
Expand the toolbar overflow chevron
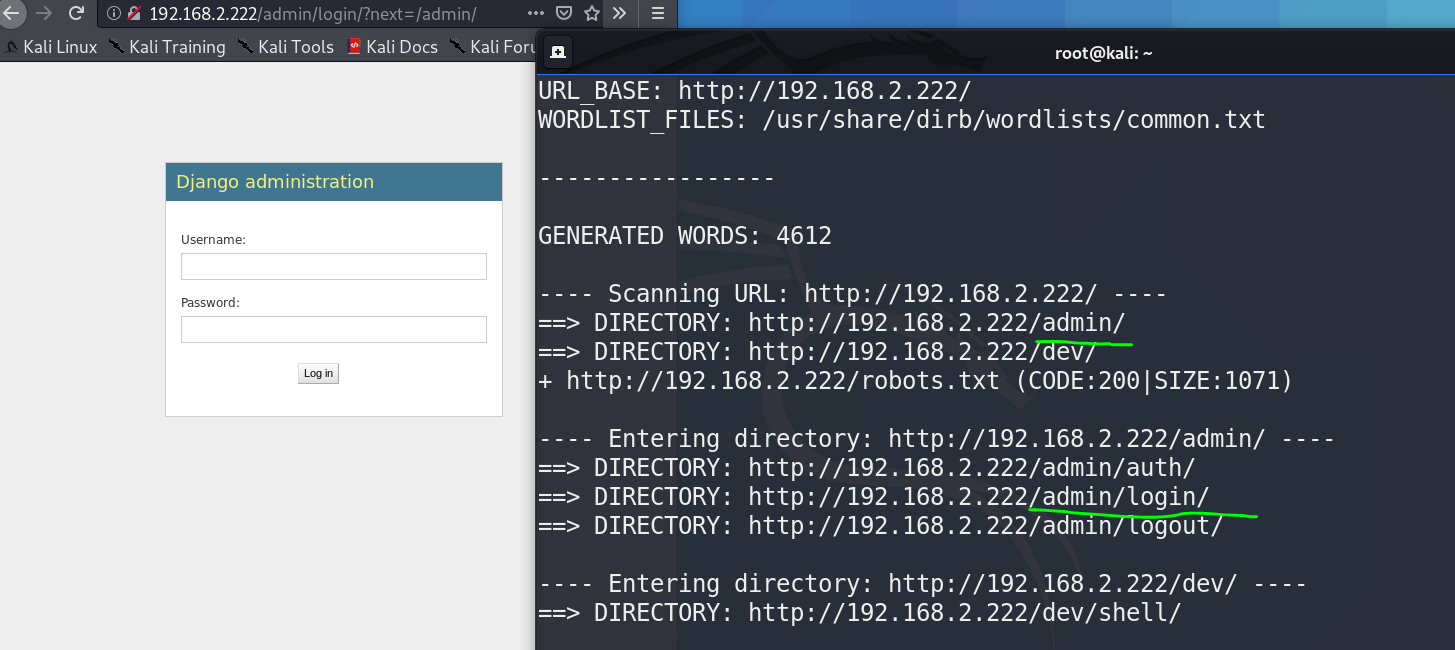point(619,14)
